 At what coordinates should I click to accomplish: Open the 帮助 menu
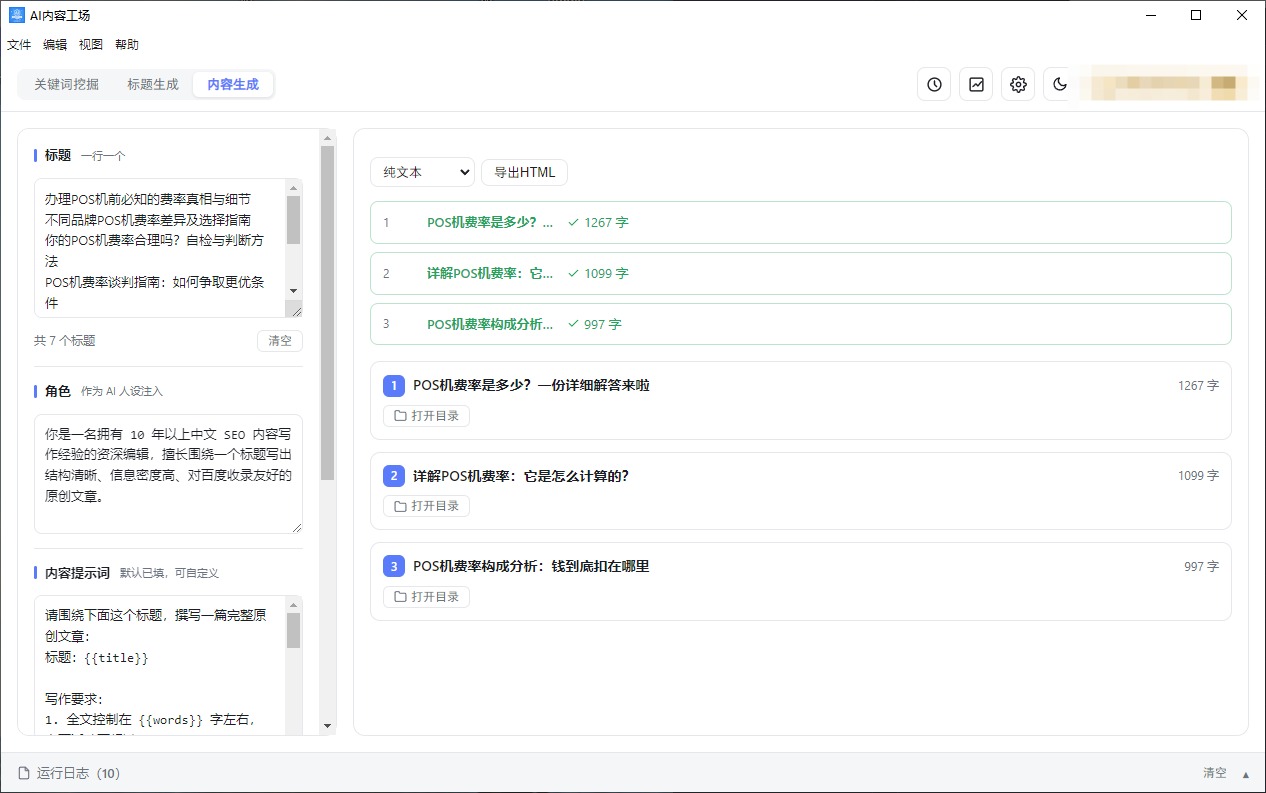pyautogui.click(x=127, y=45)
